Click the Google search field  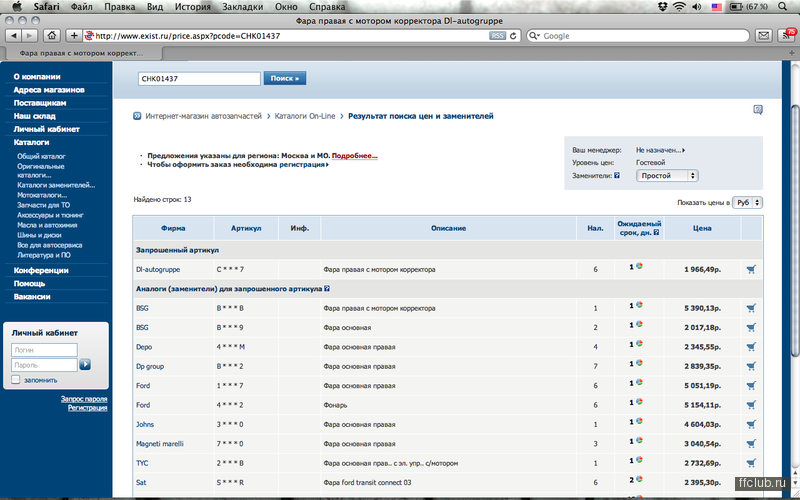(638, 36)
